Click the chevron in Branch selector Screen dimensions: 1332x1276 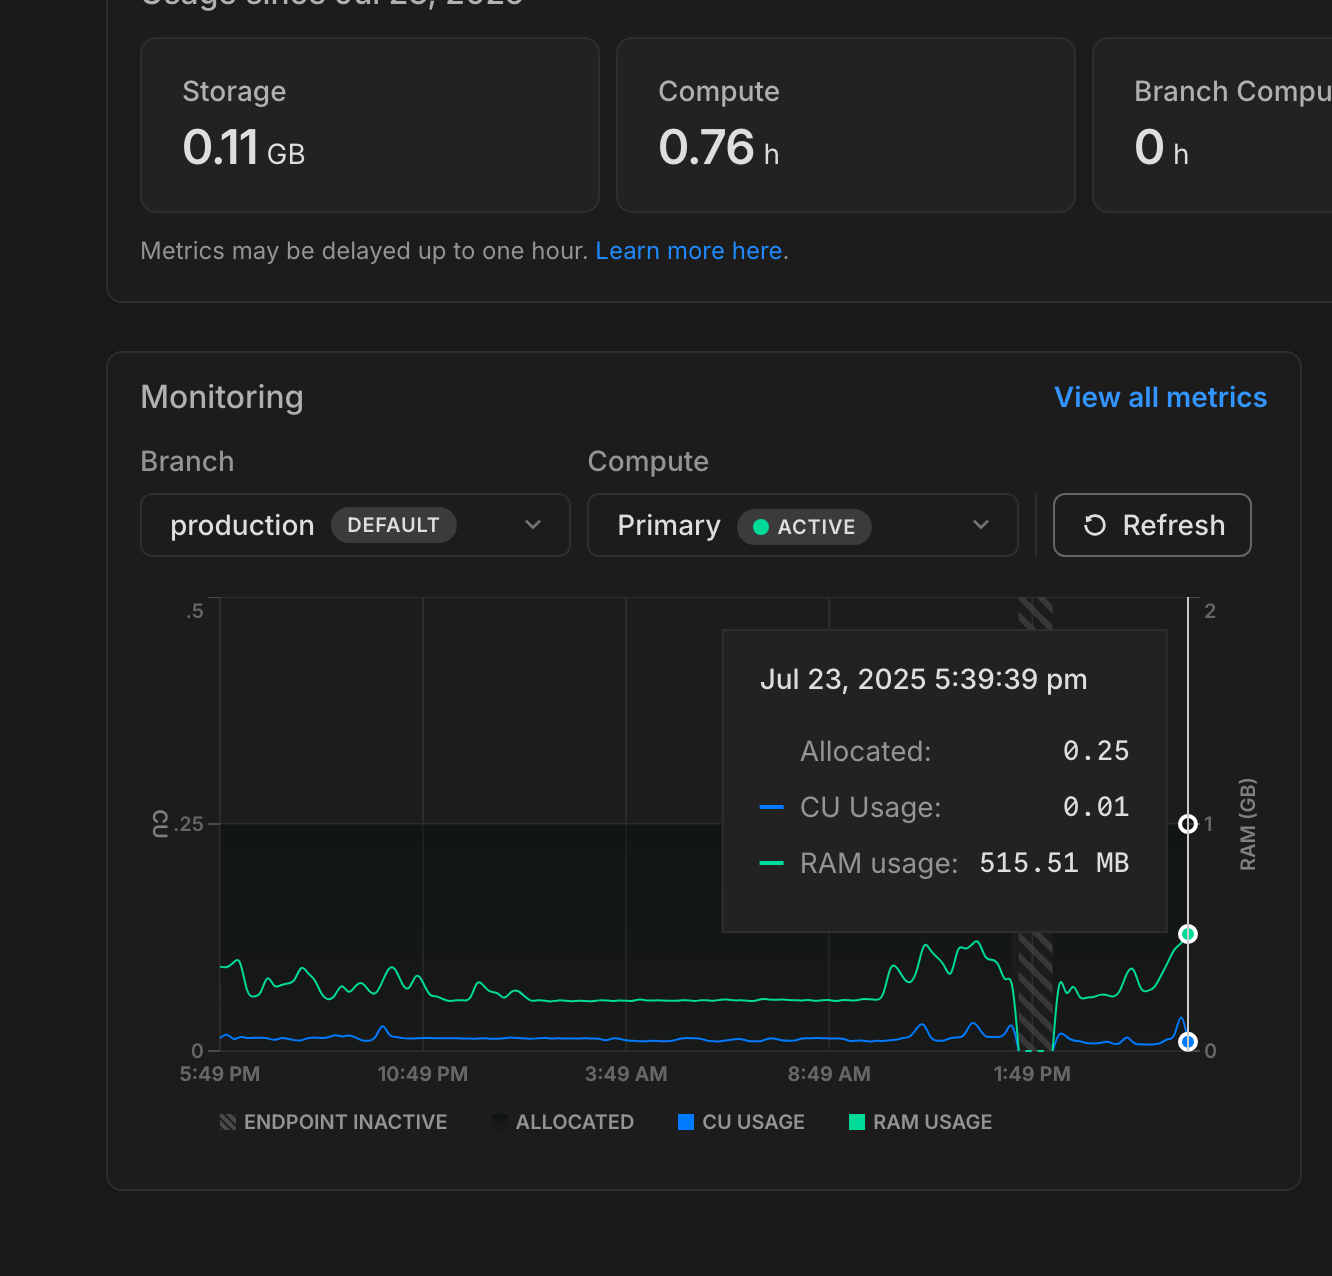click(x=533, y=525)
